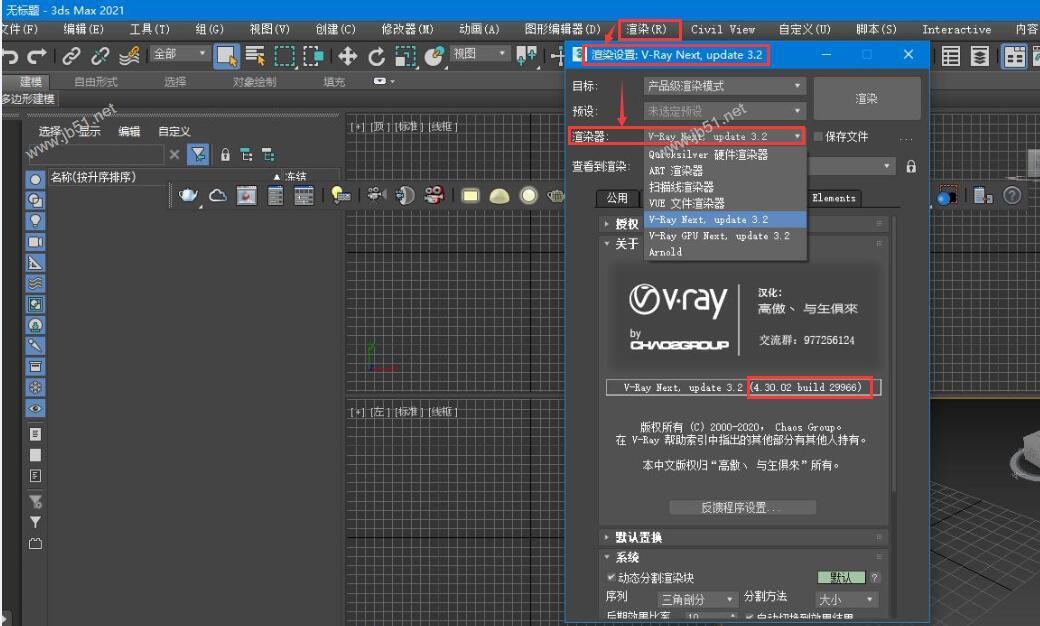Click the 反馈程序设置 button
The height and width of the screenshot is (626, 1040).
(740, 507)
